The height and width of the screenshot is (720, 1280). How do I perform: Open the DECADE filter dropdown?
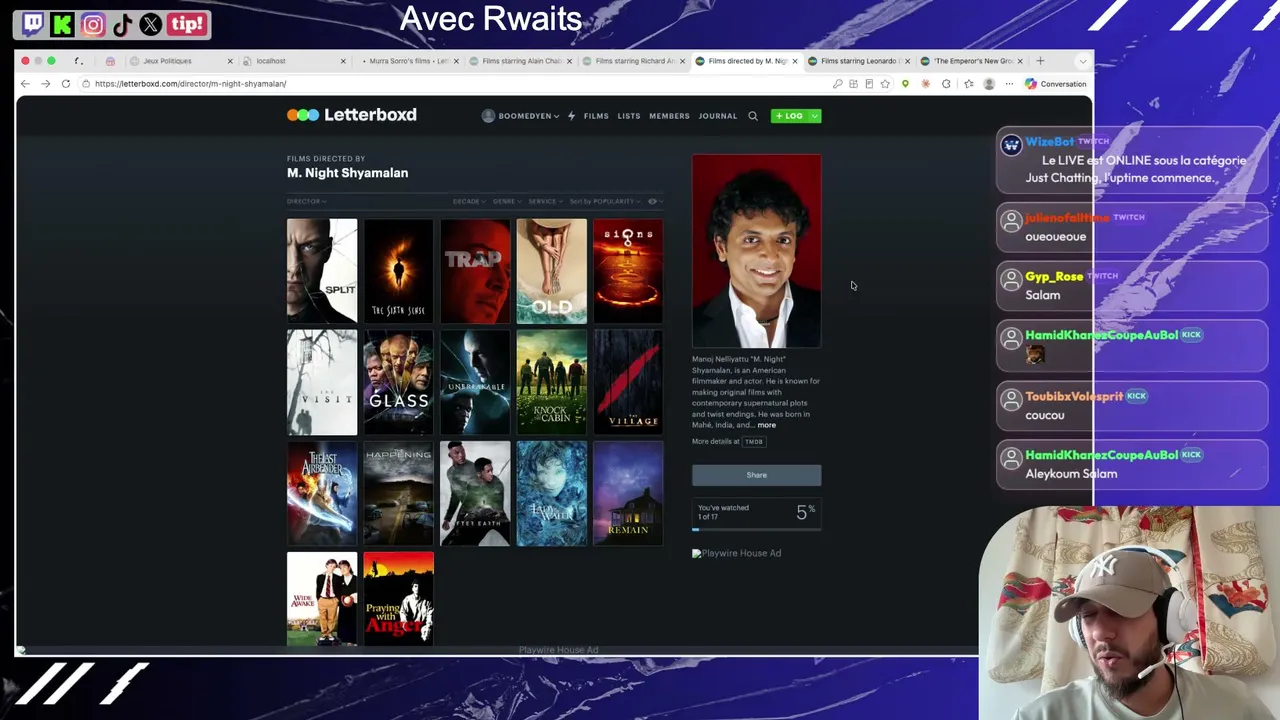click(x=469, y=201)
